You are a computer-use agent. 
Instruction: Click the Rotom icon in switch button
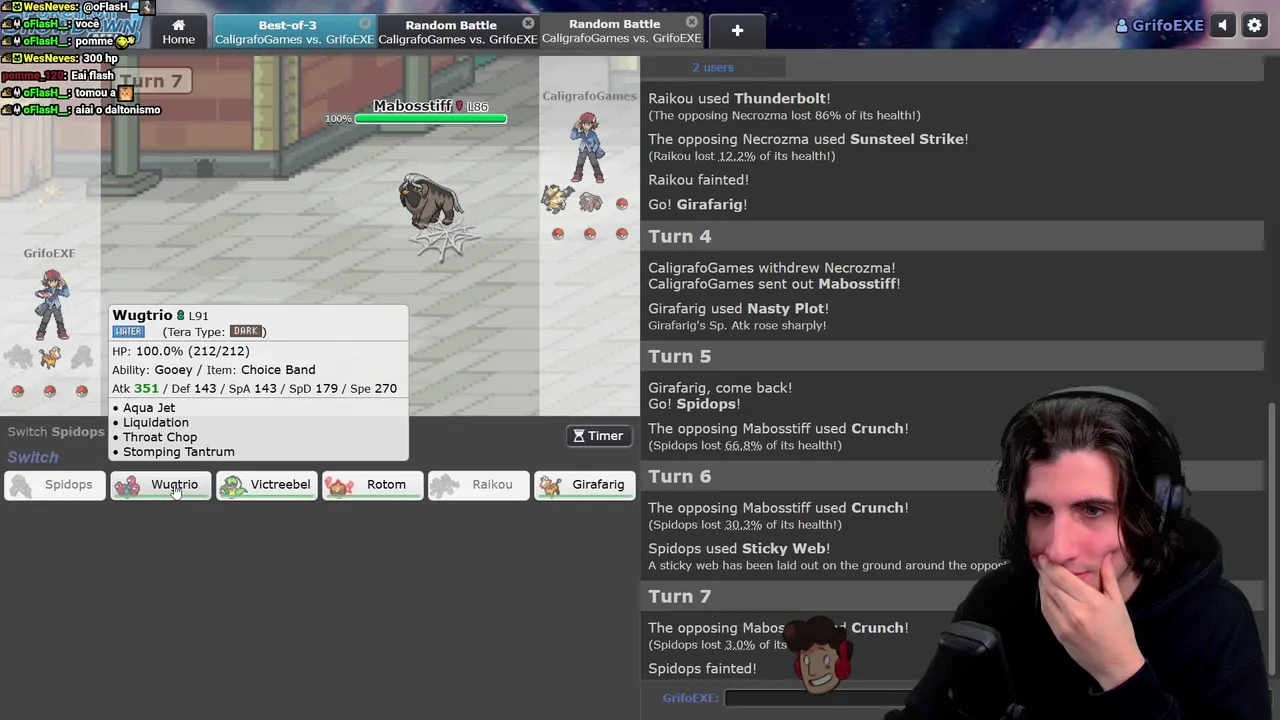coord(339,486)
